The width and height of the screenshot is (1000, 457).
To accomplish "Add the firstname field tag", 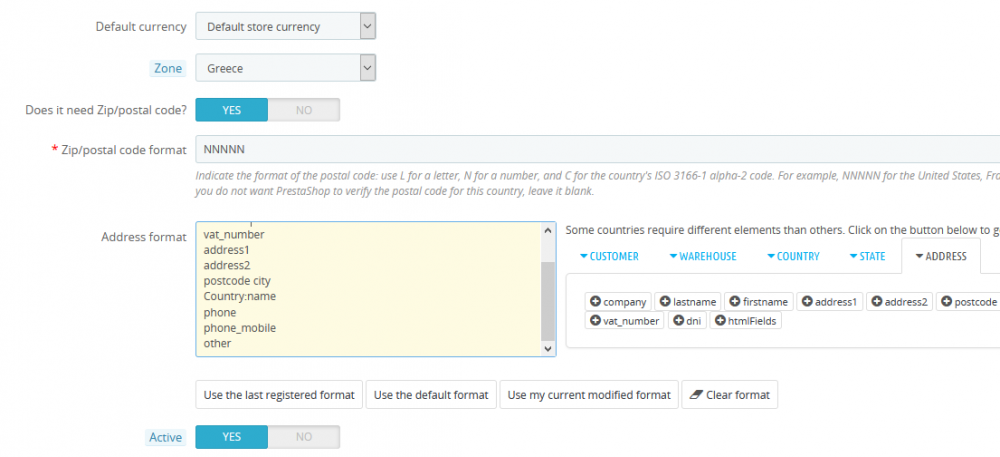I will click(759, 301).
